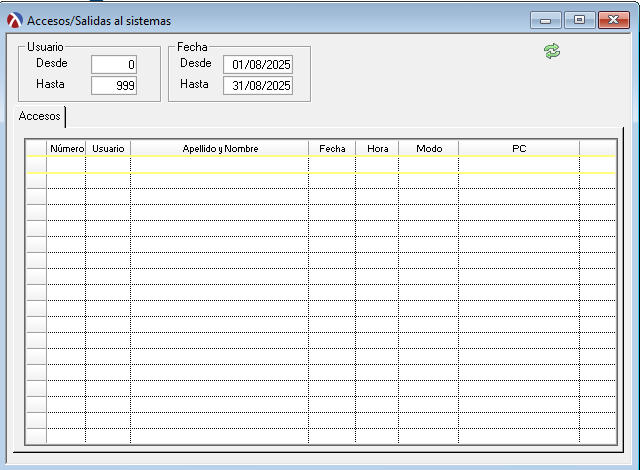Select the first row's selector cell
This screenshot has width=640, height=470.
pos(36,164)
